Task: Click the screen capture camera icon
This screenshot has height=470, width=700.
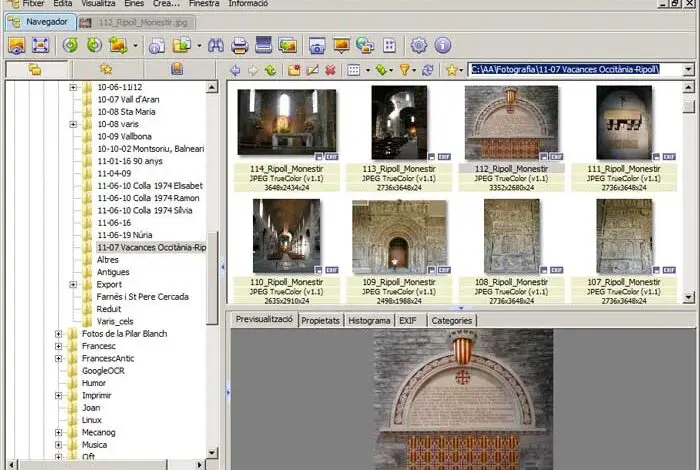Action: click(x=317, y=45)
